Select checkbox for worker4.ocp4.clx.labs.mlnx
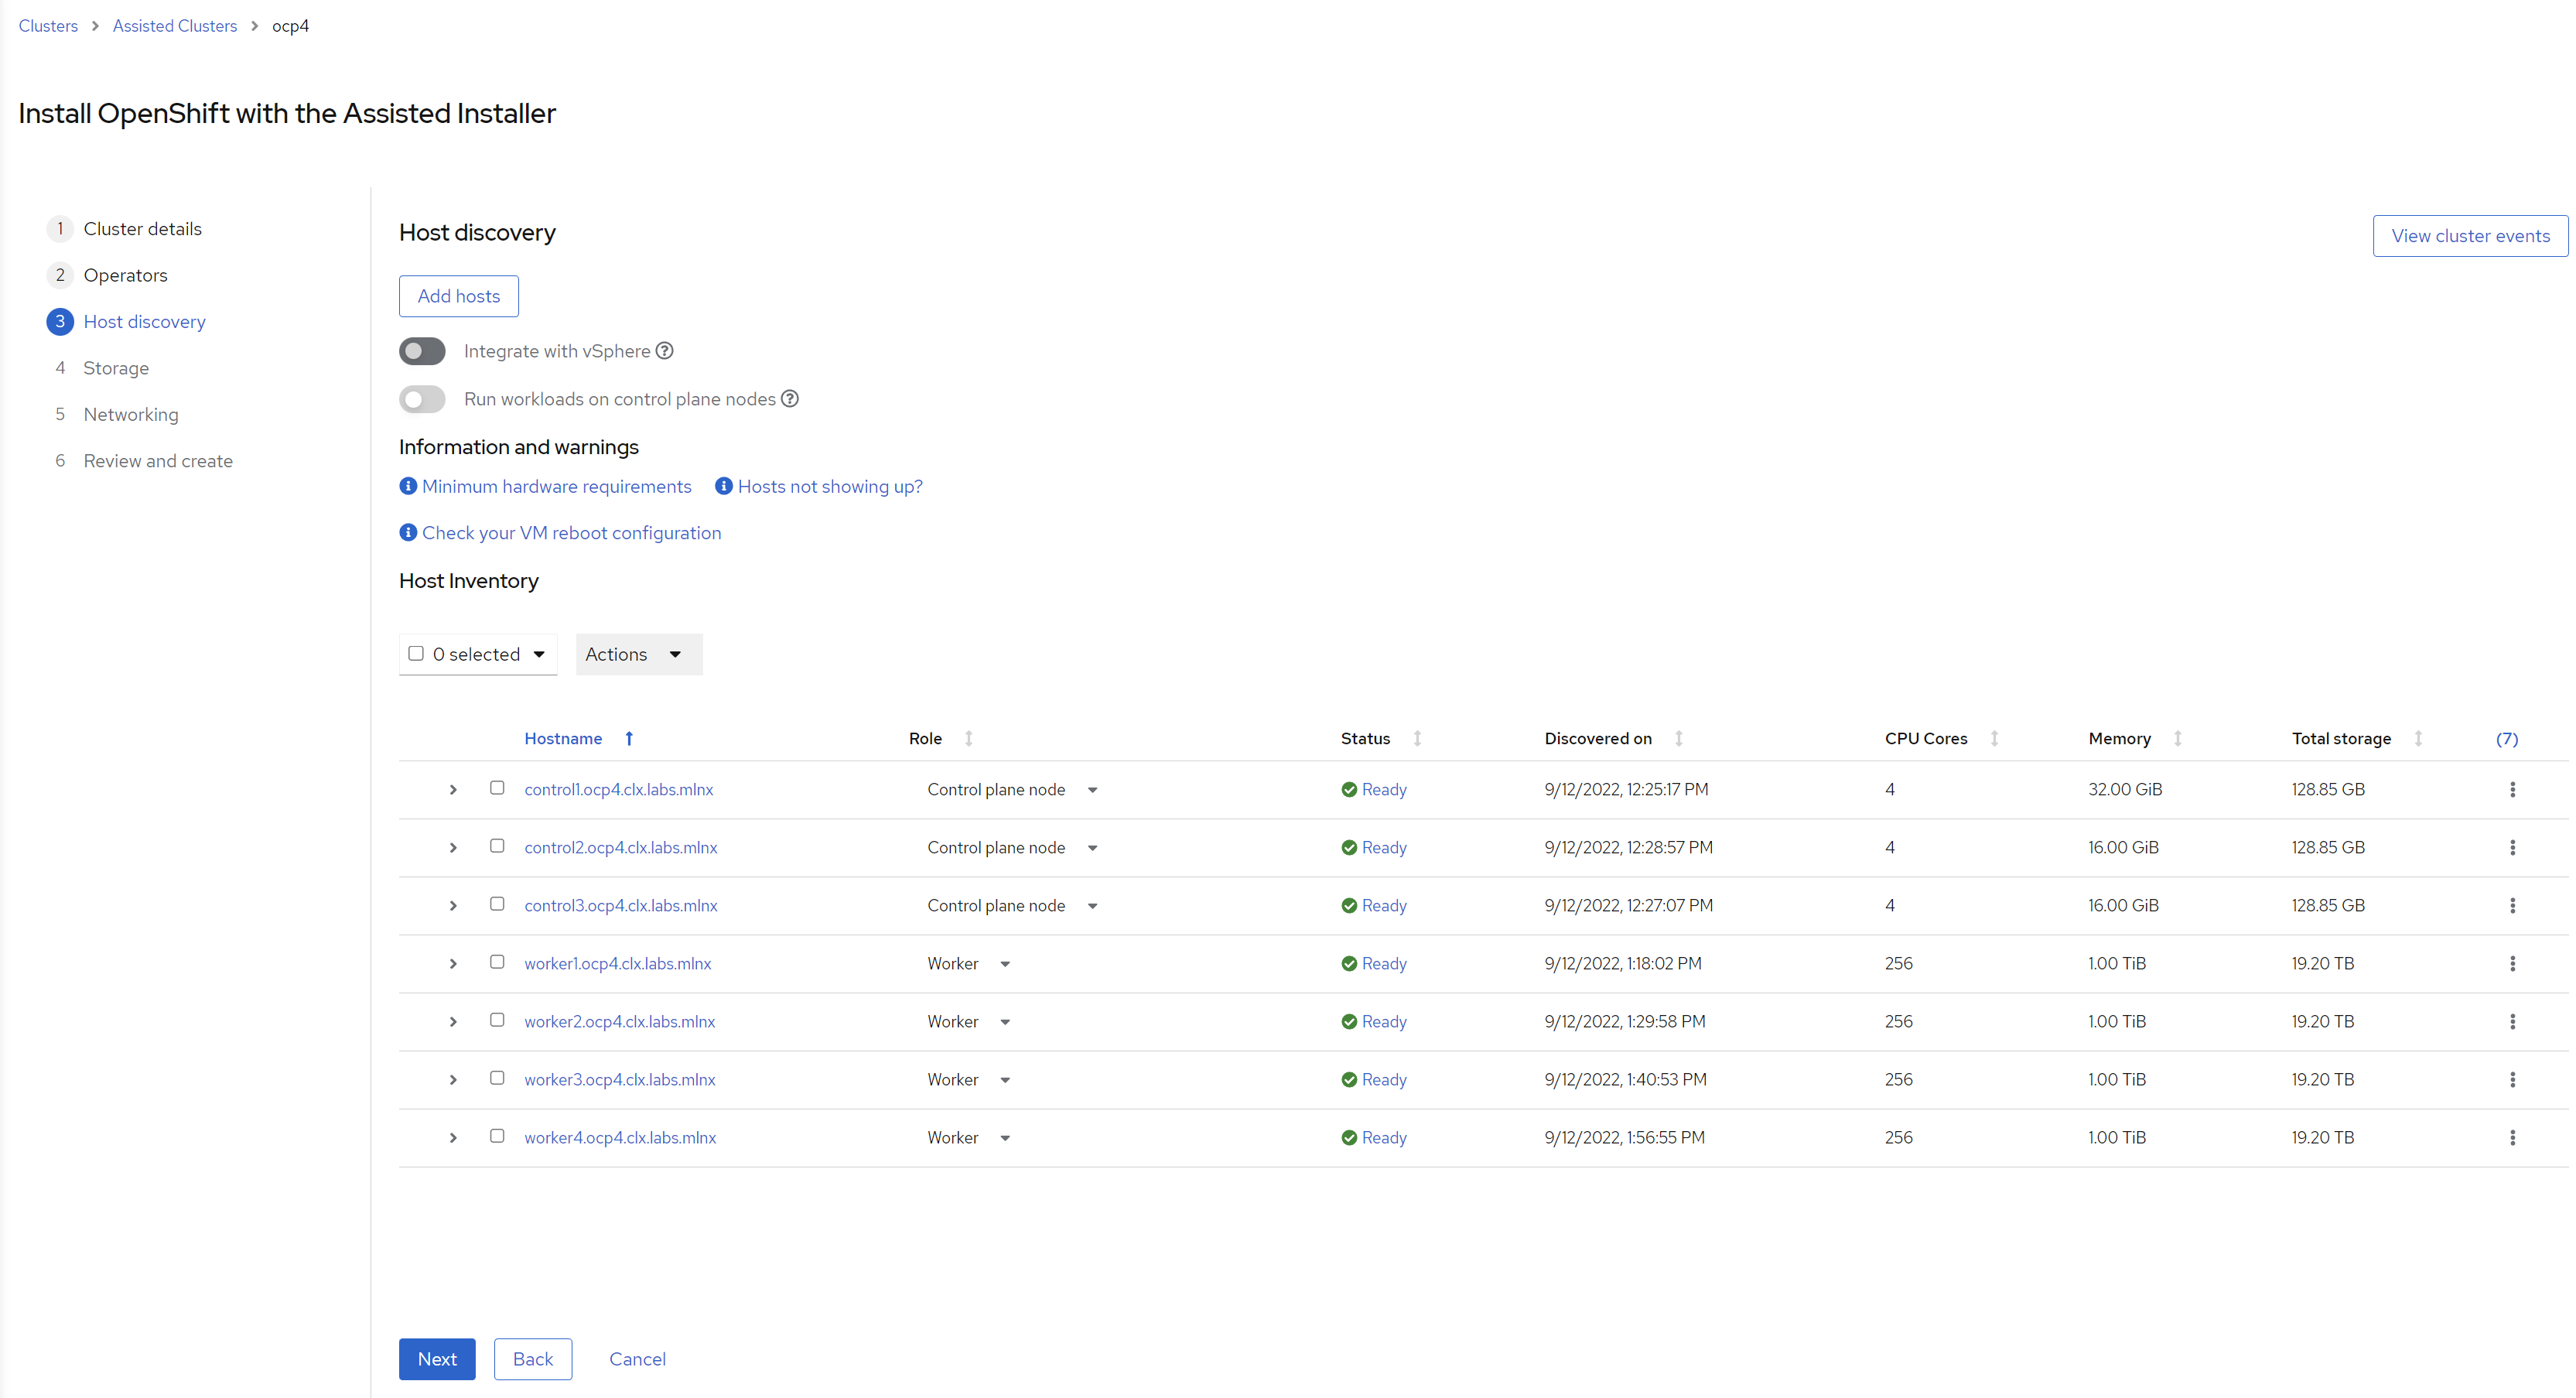Screen dimensions: 2576x1398 tap(497, 1136)
